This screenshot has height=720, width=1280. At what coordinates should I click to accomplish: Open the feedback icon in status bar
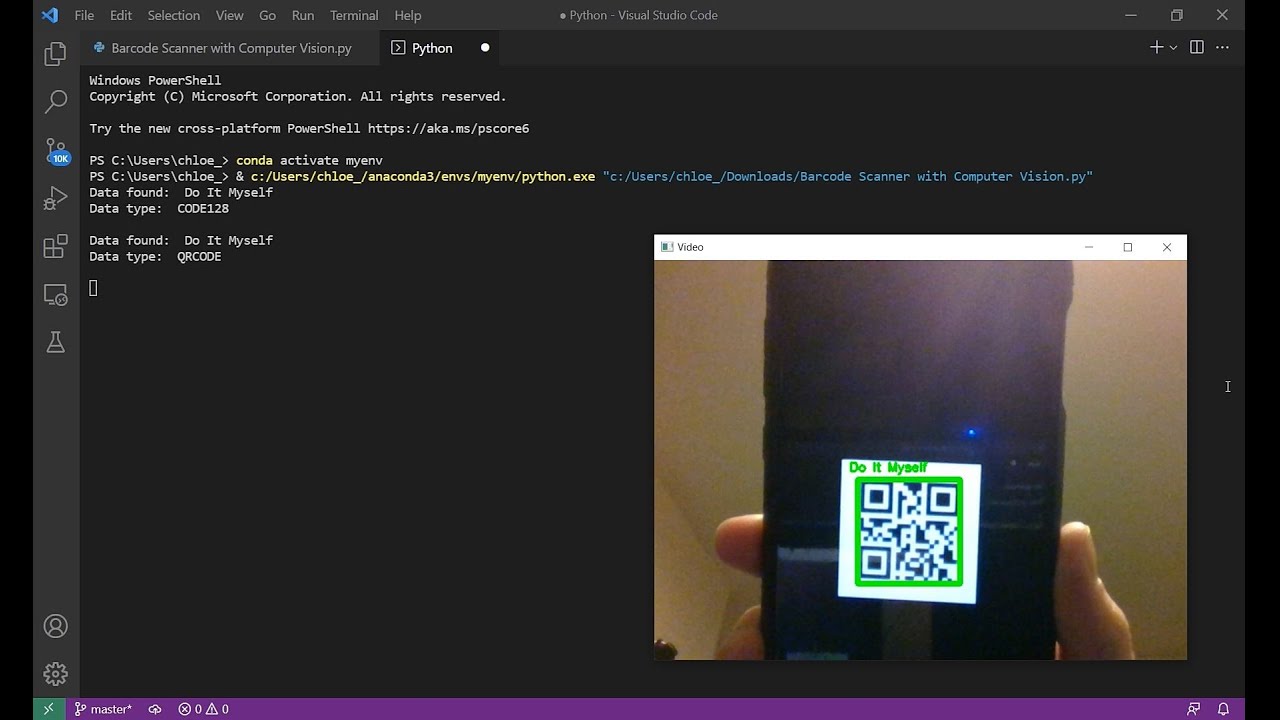click(1193, 709)
